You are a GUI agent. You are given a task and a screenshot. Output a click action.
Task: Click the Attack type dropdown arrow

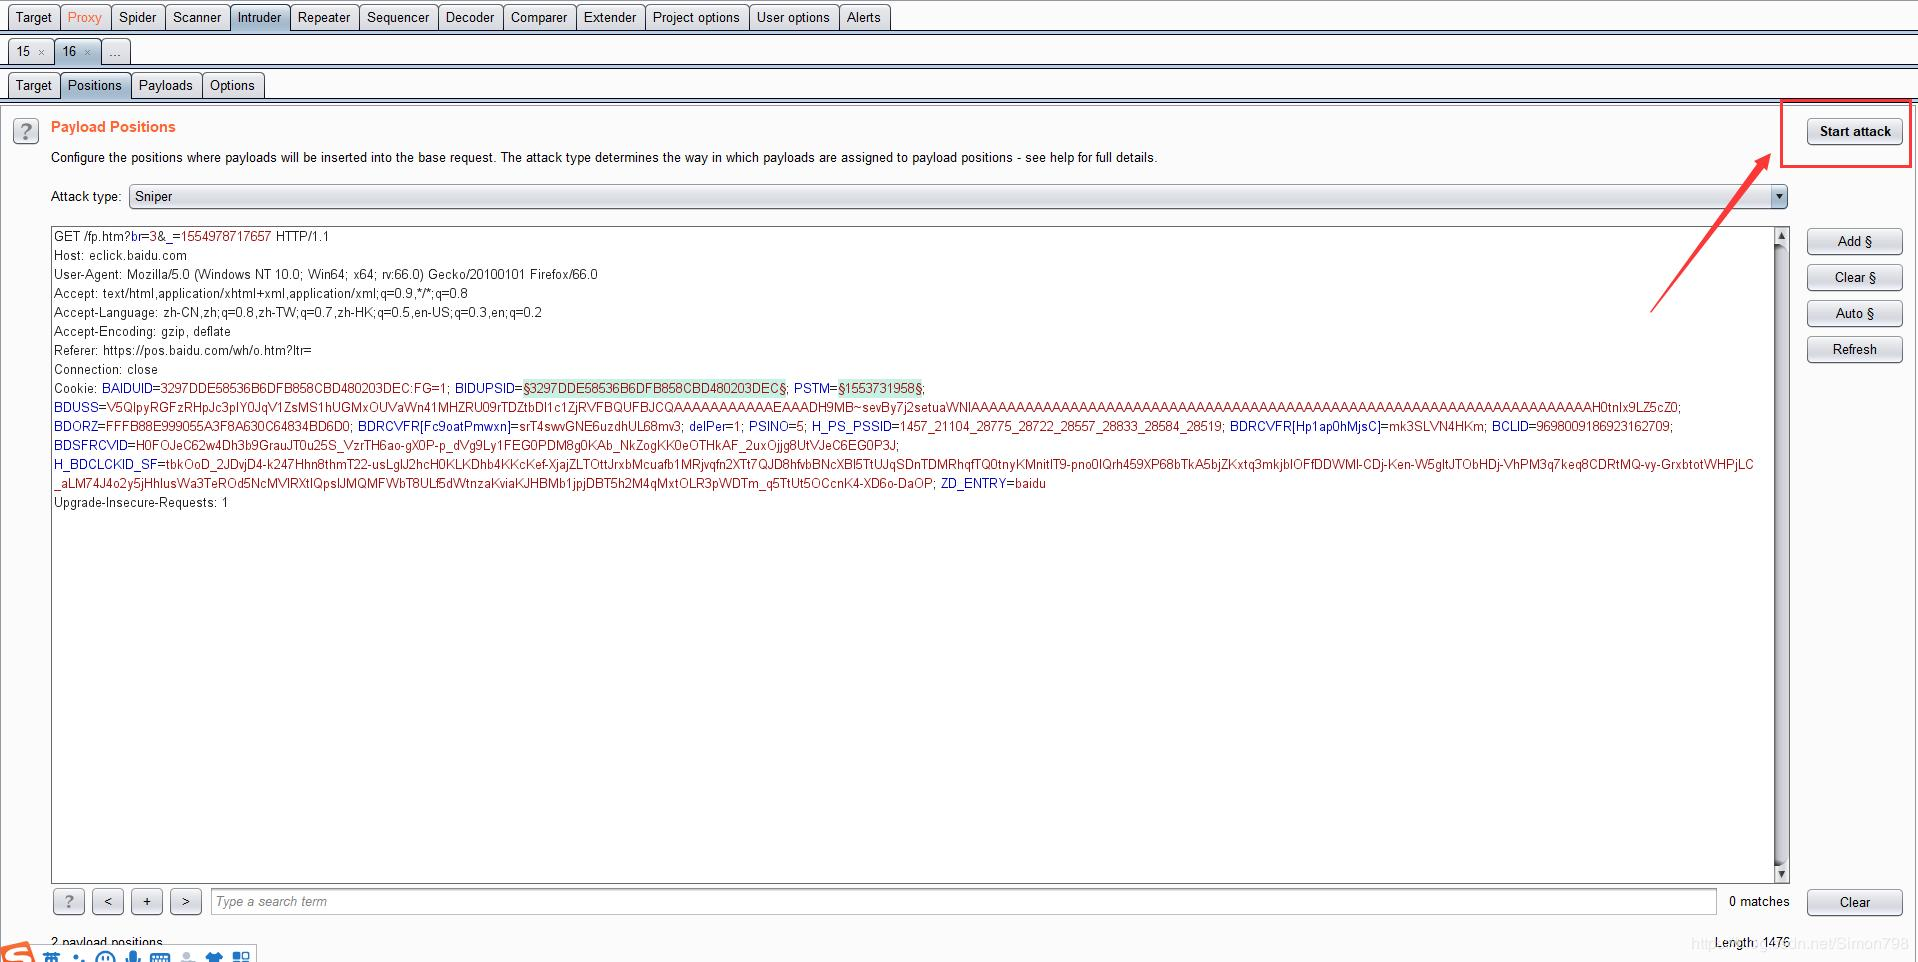click(x=1779, y=197)
